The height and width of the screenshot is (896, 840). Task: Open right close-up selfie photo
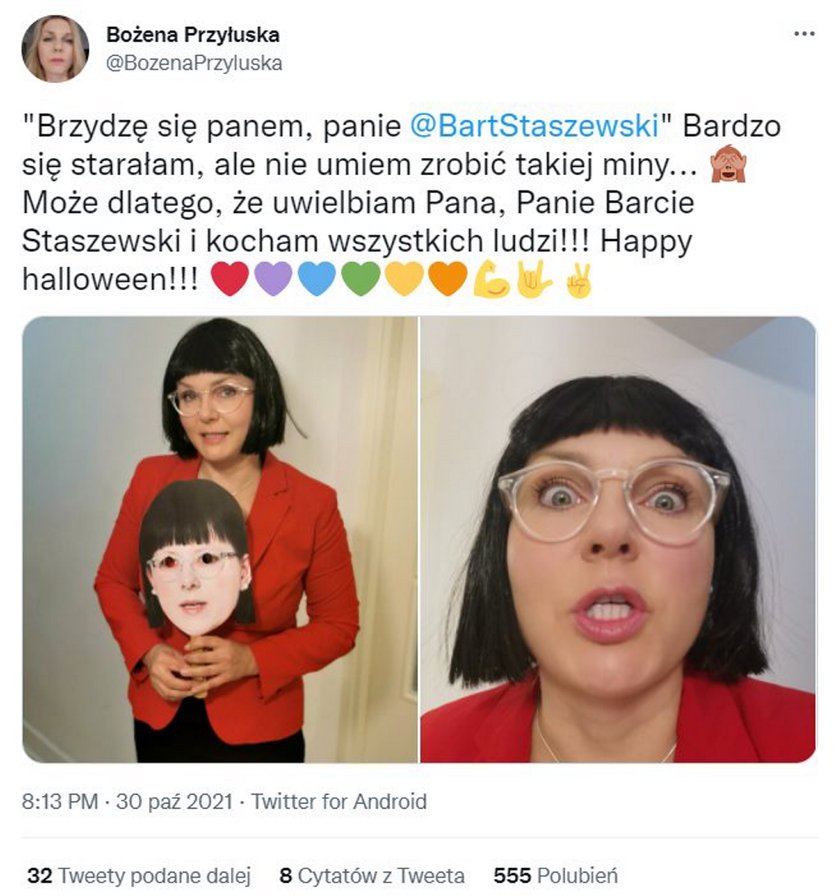point(618,539)
